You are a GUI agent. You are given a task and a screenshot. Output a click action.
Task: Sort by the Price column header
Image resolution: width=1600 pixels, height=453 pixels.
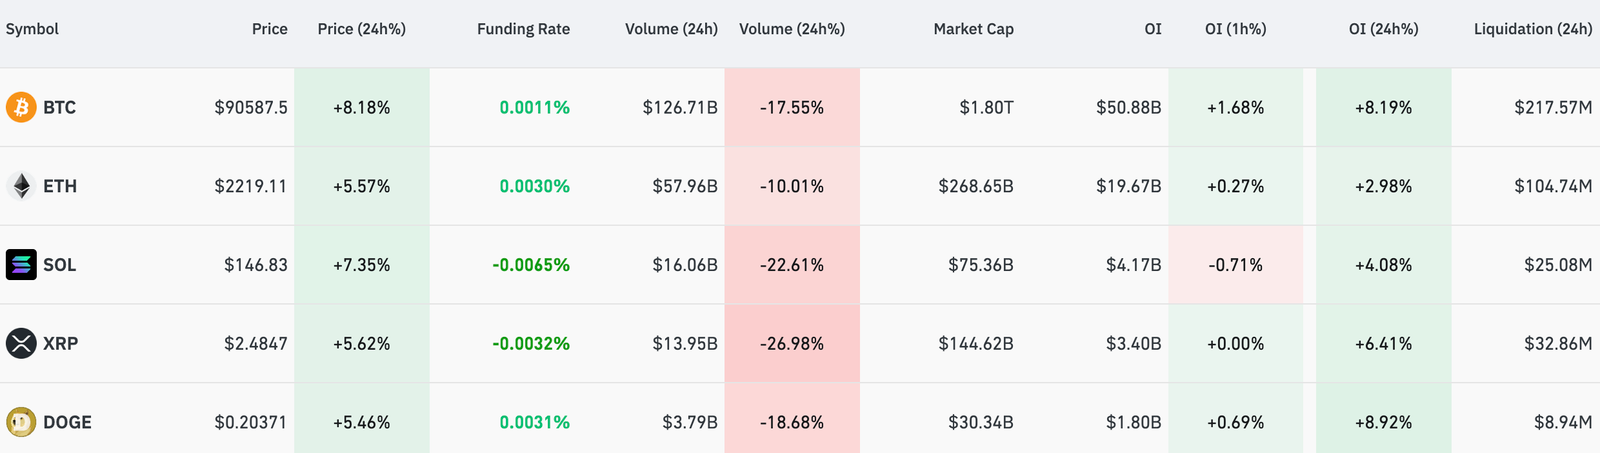[x=269, y=29]
